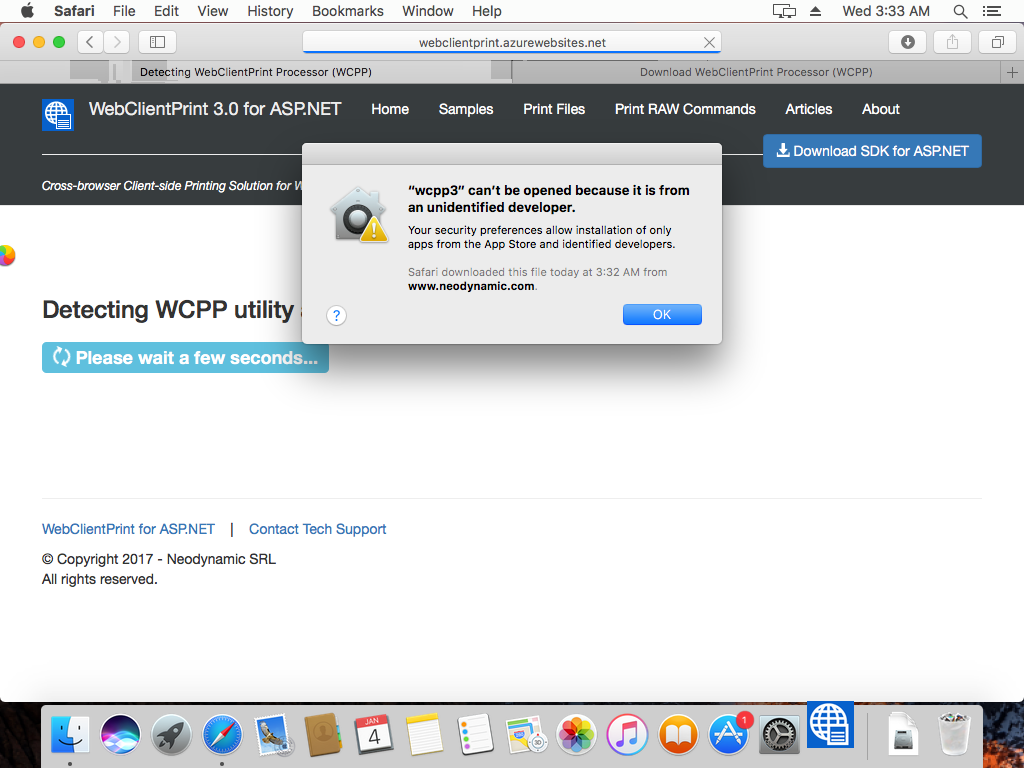
Task: Open System Preferences gear in Dock
Action: click(779, 735)
